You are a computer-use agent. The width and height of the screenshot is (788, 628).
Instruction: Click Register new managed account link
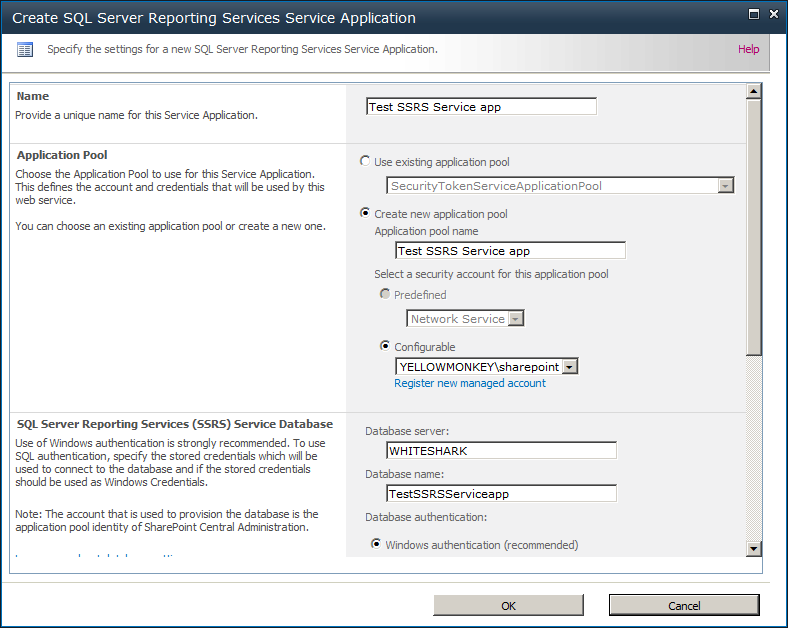point(469,383)
